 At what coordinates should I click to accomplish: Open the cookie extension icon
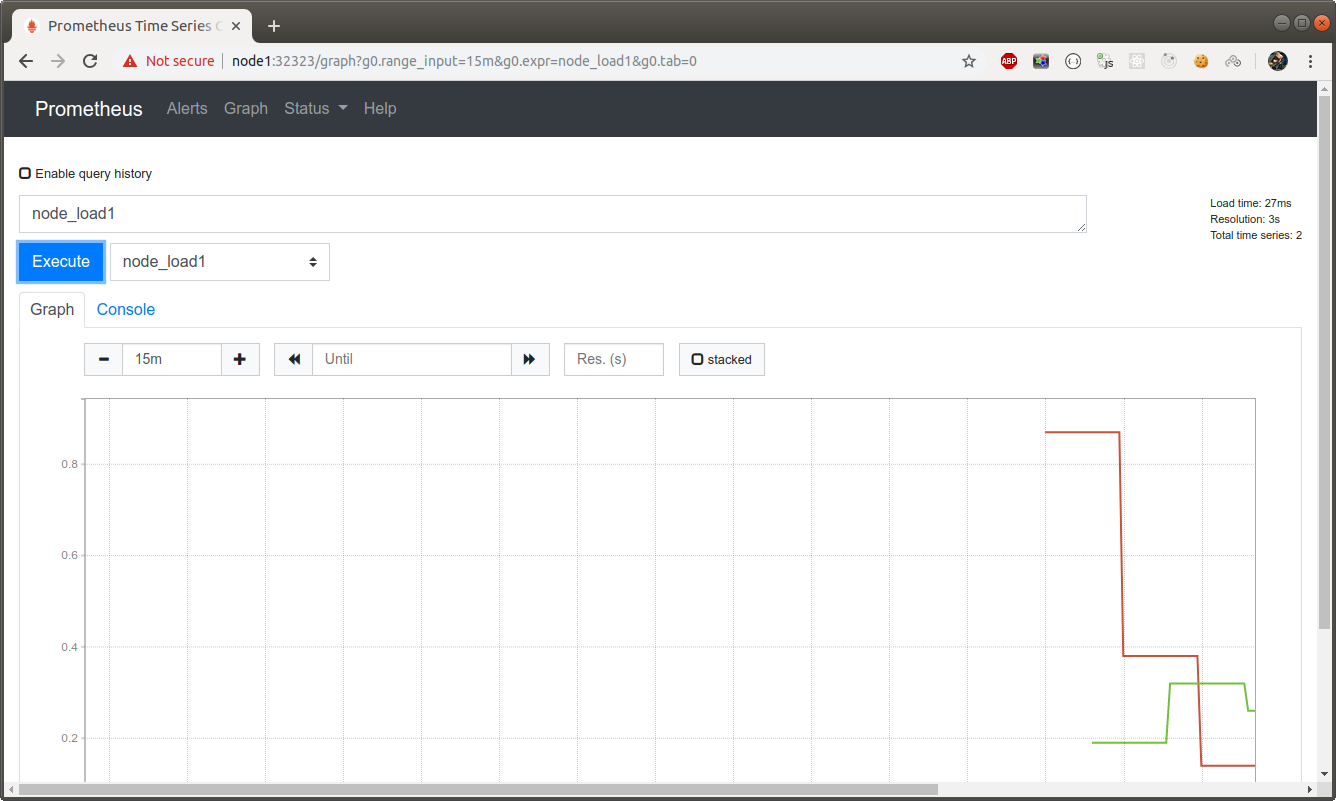pyautogui.click(x=1201, y=61)
